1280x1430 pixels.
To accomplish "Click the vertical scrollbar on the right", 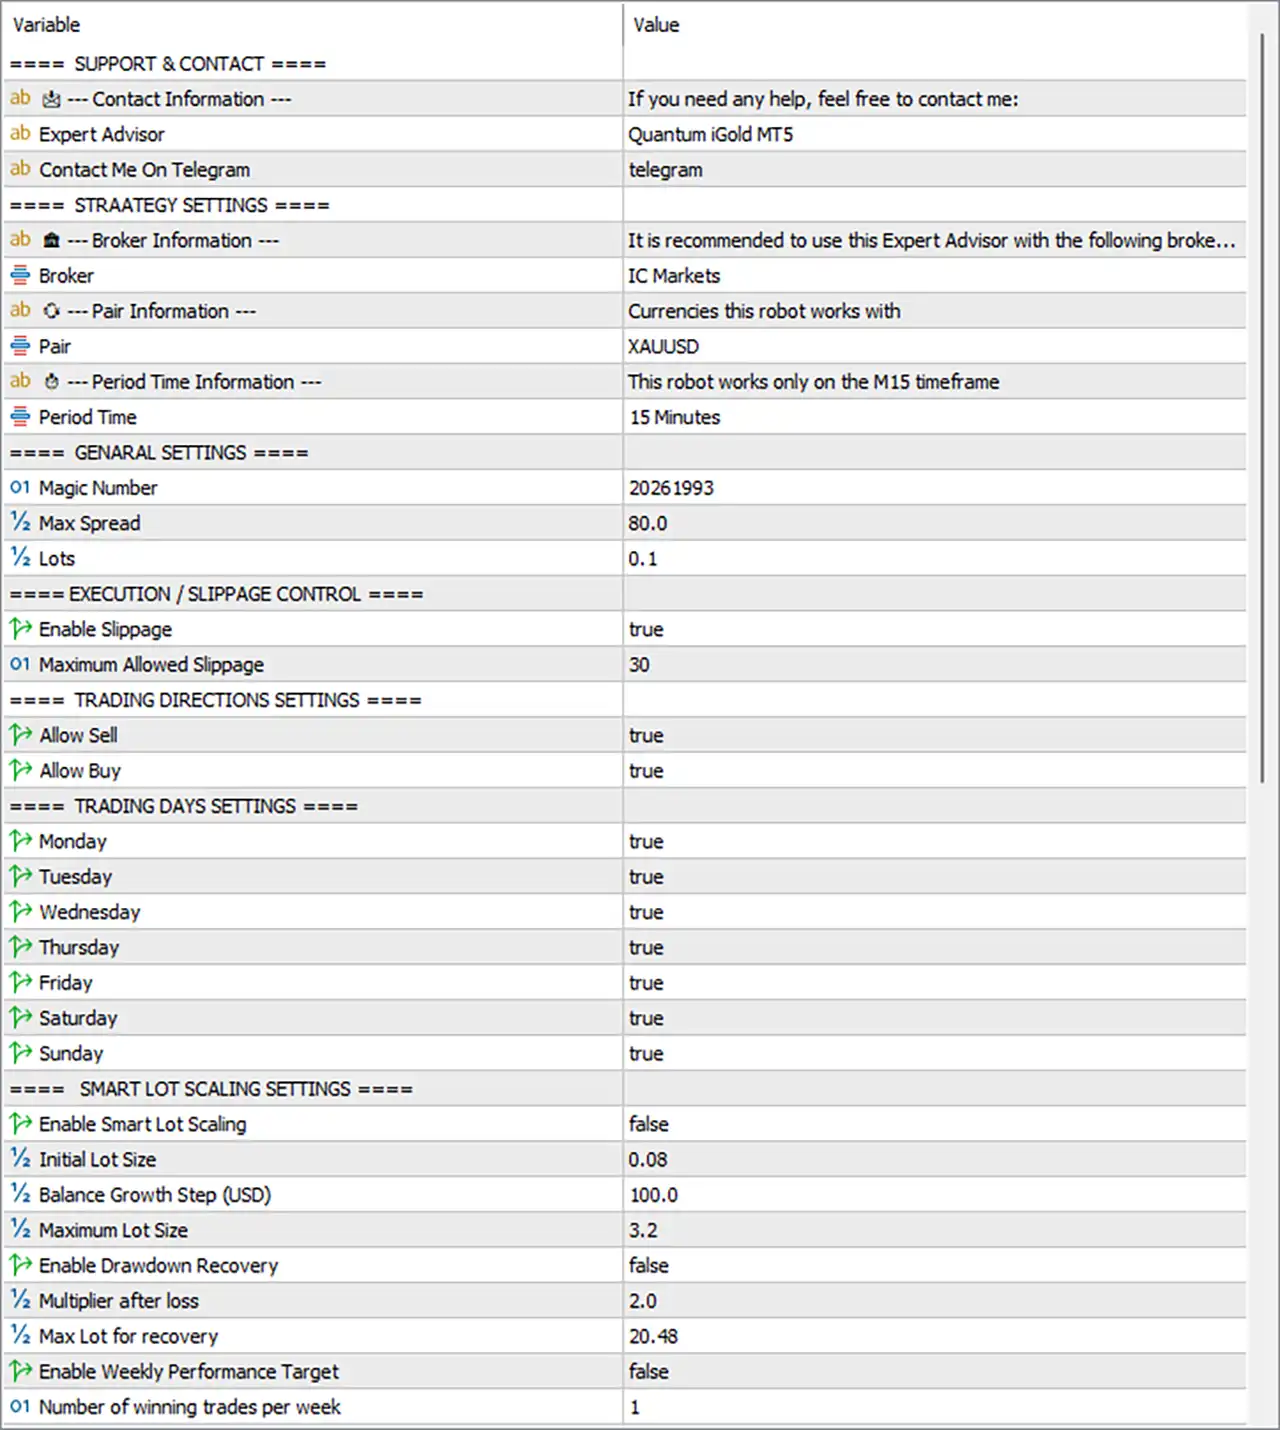I will (x=1262, y=408).
